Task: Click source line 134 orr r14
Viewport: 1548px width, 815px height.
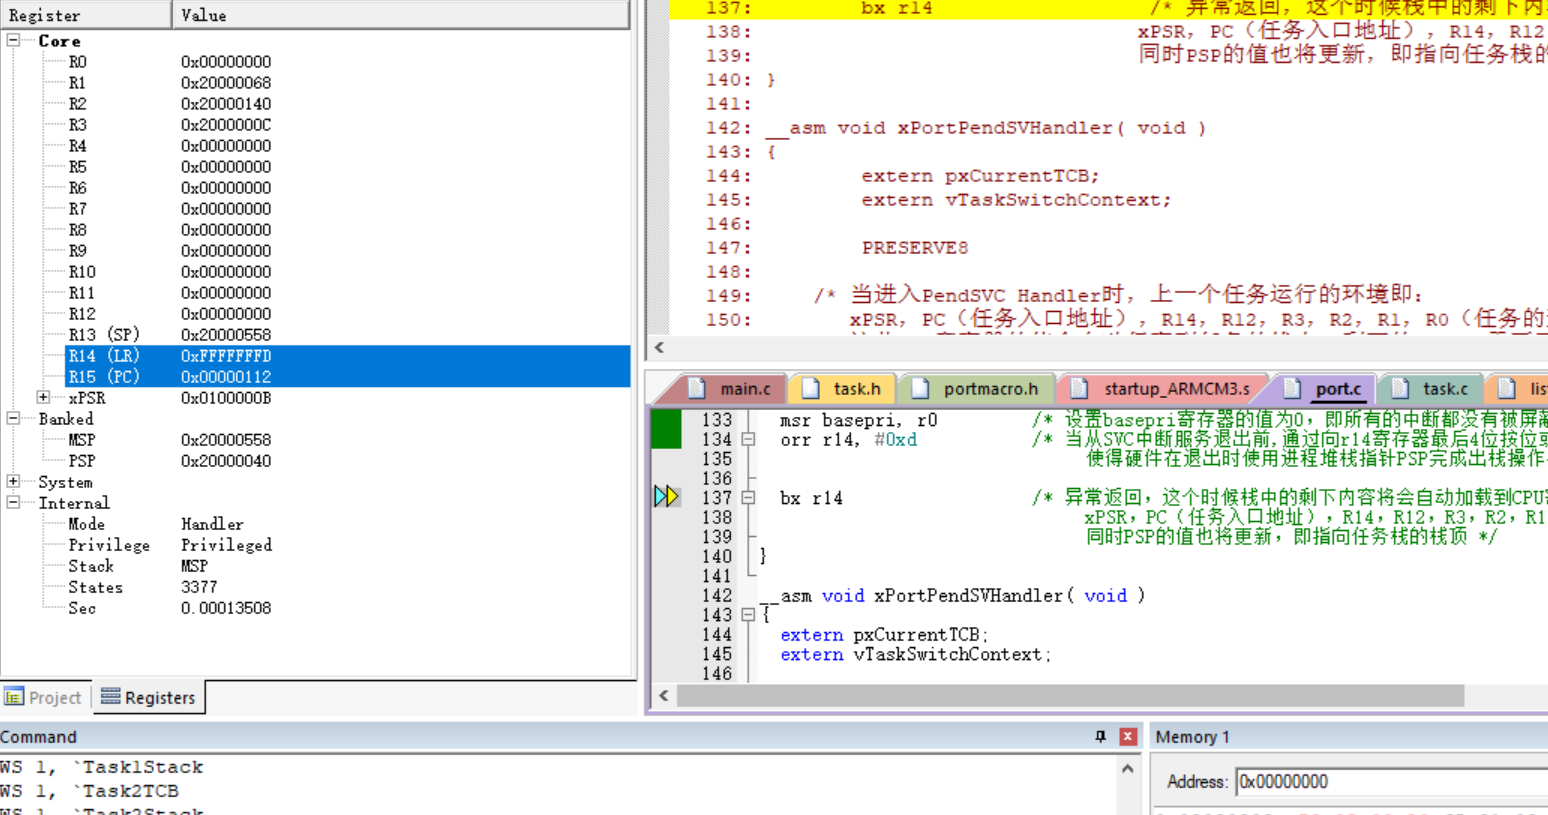Action: coord(848,440)
